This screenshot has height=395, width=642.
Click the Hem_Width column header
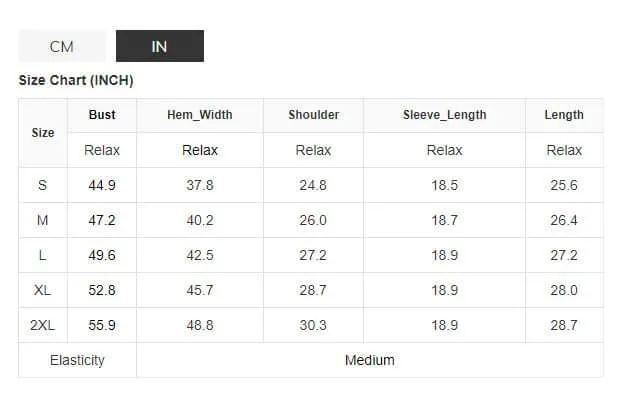tap(200, 115)
